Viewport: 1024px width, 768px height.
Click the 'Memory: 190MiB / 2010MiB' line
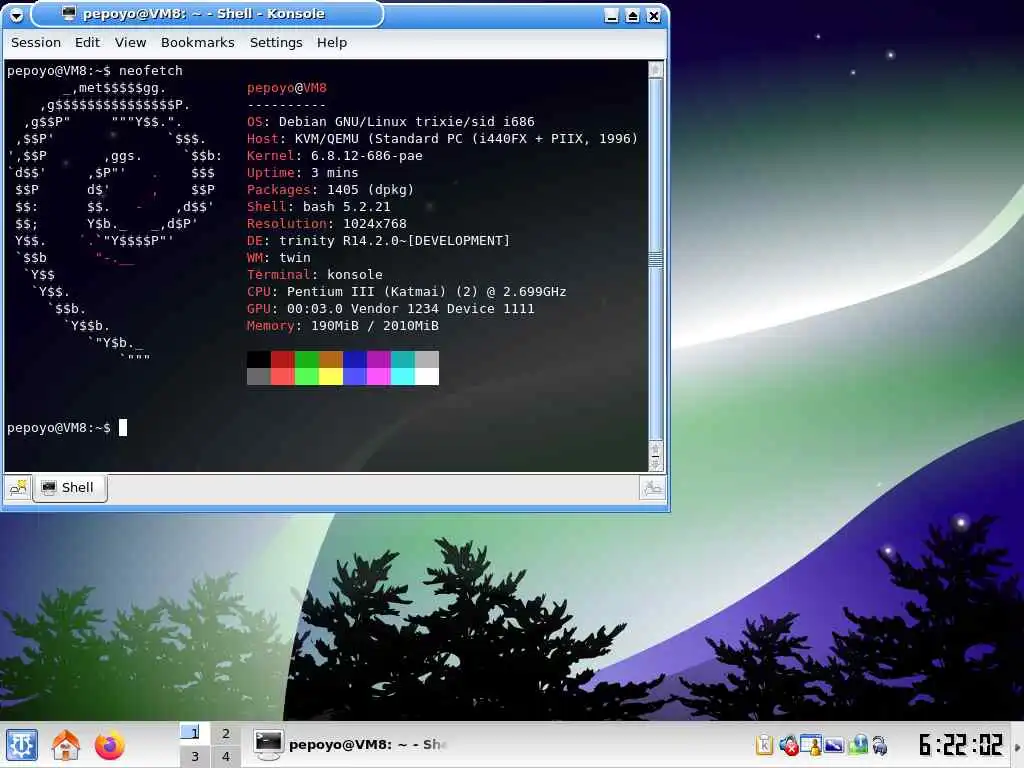coord(343,325)
